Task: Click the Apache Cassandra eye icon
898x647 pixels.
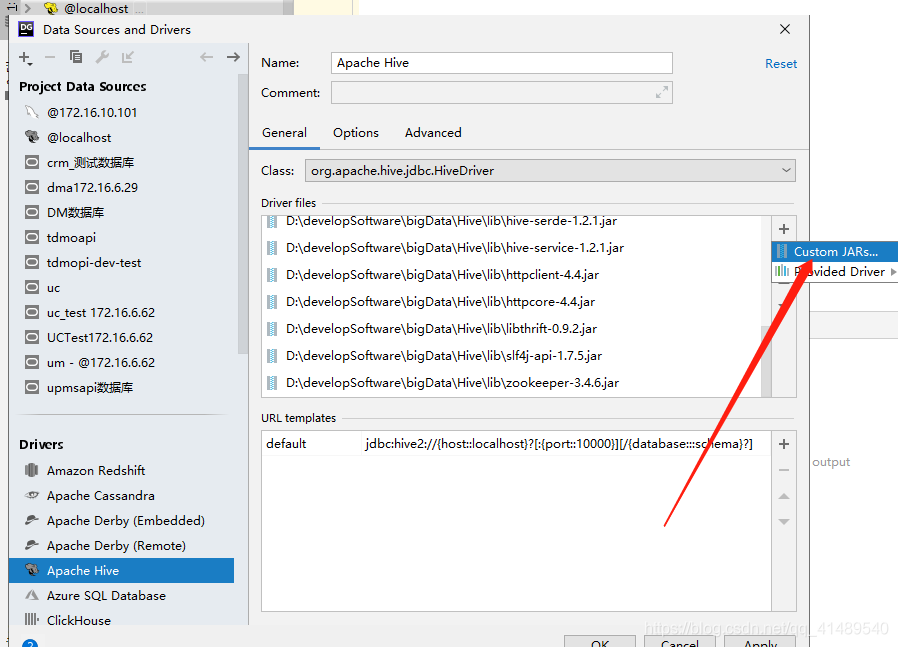Action: (x=32, y=495)
